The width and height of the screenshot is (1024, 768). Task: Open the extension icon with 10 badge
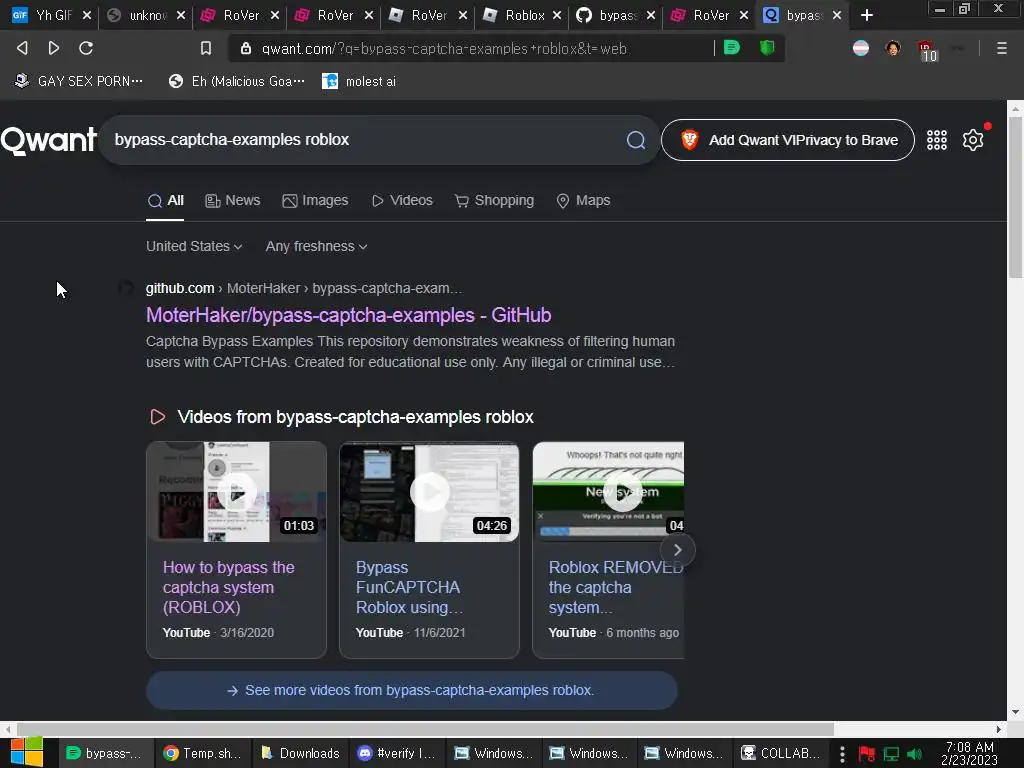tap(927, 50)
